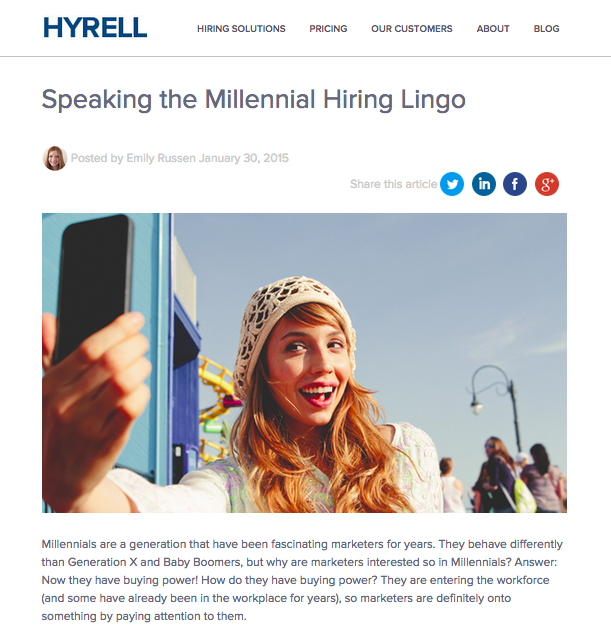The width and height of the screenshot is (611, 640).
Task: Click the 'Share this article' label
Action: [393, 184]
